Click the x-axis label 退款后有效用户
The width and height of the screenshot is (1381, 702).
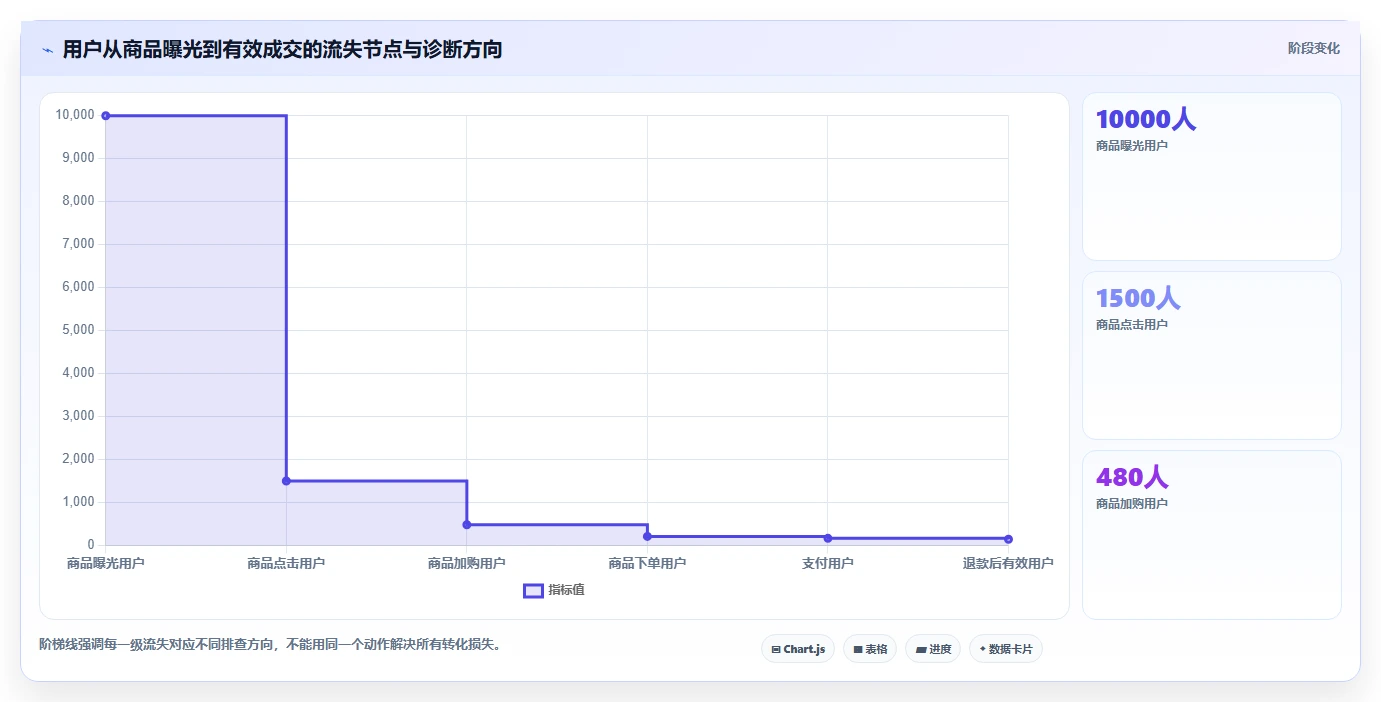[x=1008, y=564]
